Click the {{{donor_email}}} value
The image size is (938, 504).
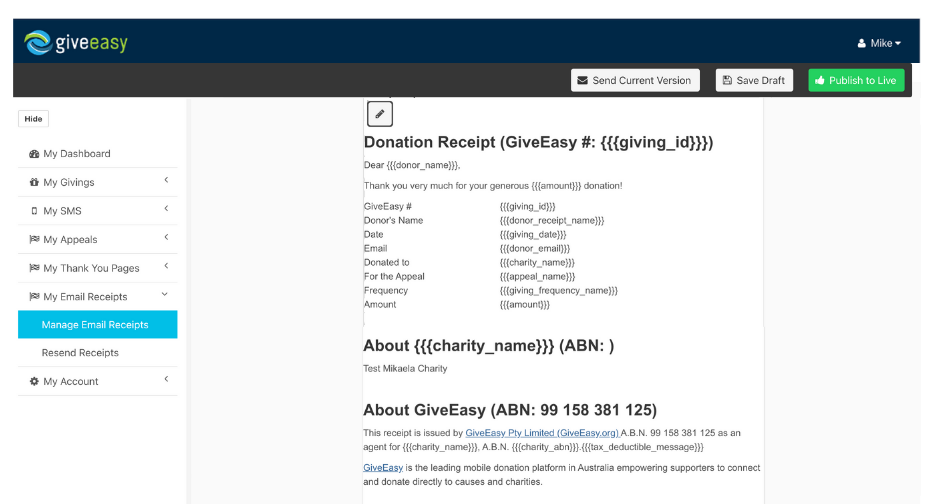(x=535, y=248)
